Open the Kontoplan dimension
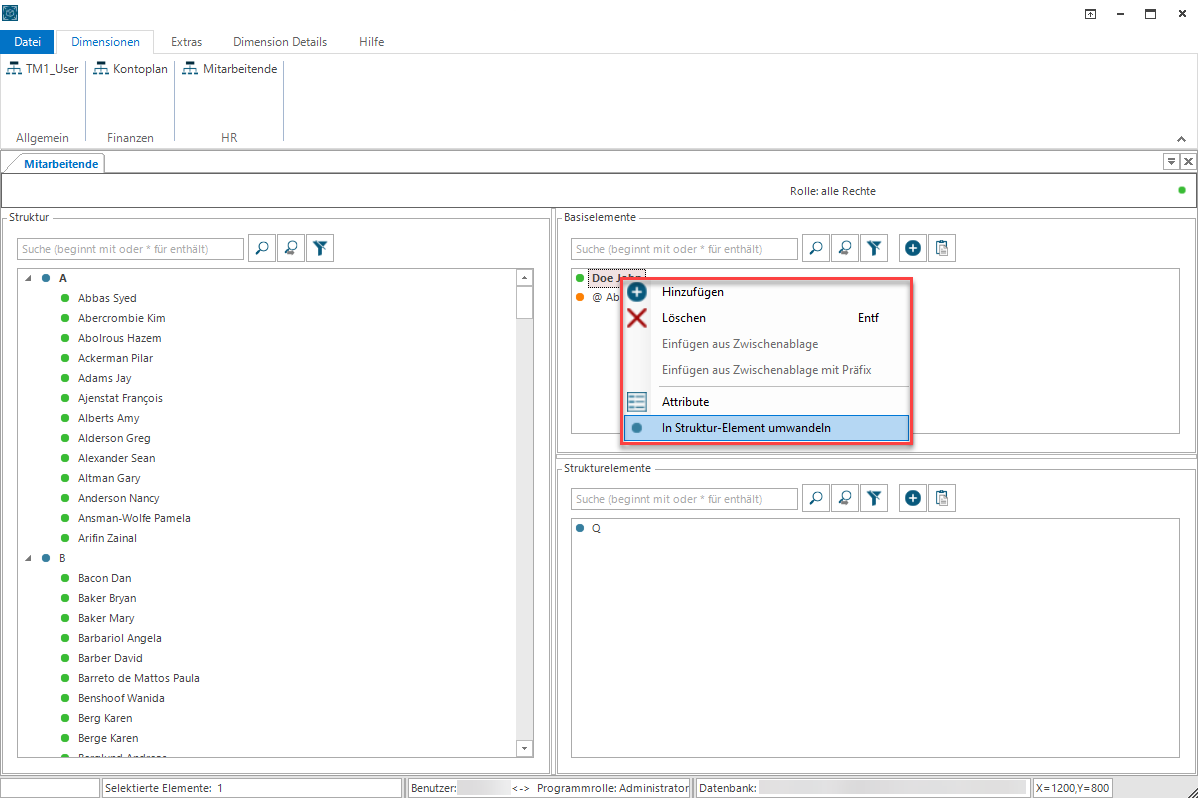 (x=131, y=69)
